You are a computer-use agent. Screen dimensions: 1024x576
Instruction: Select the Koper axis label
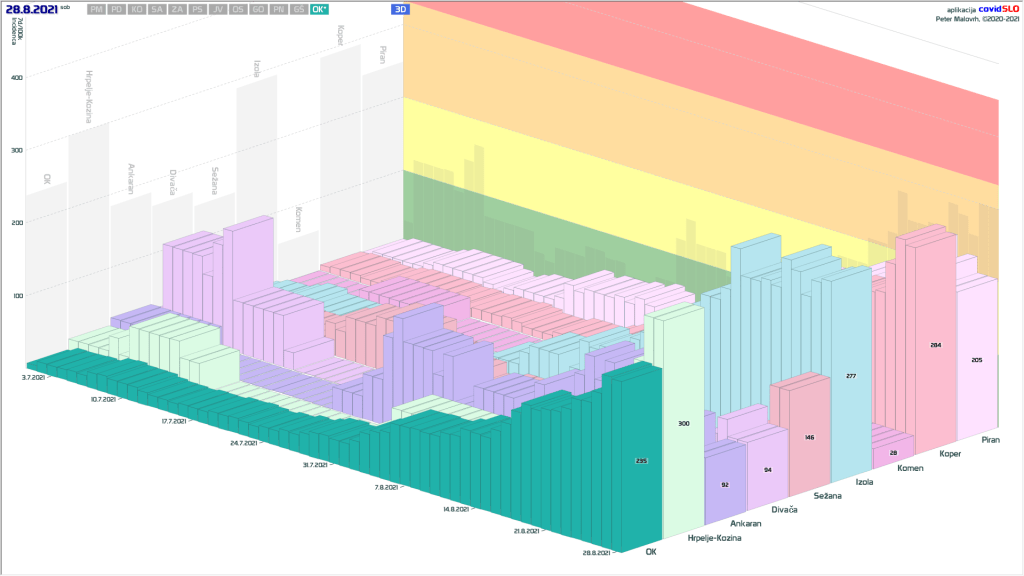(x=951, y=454)
